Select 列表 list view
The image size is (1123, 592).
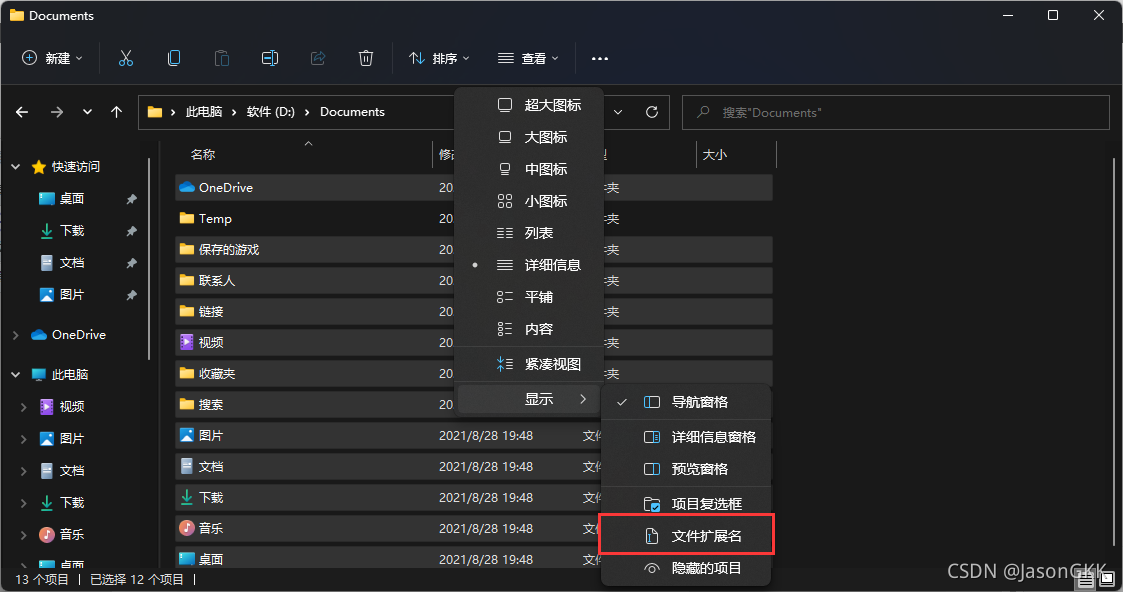tap(529, 233)
